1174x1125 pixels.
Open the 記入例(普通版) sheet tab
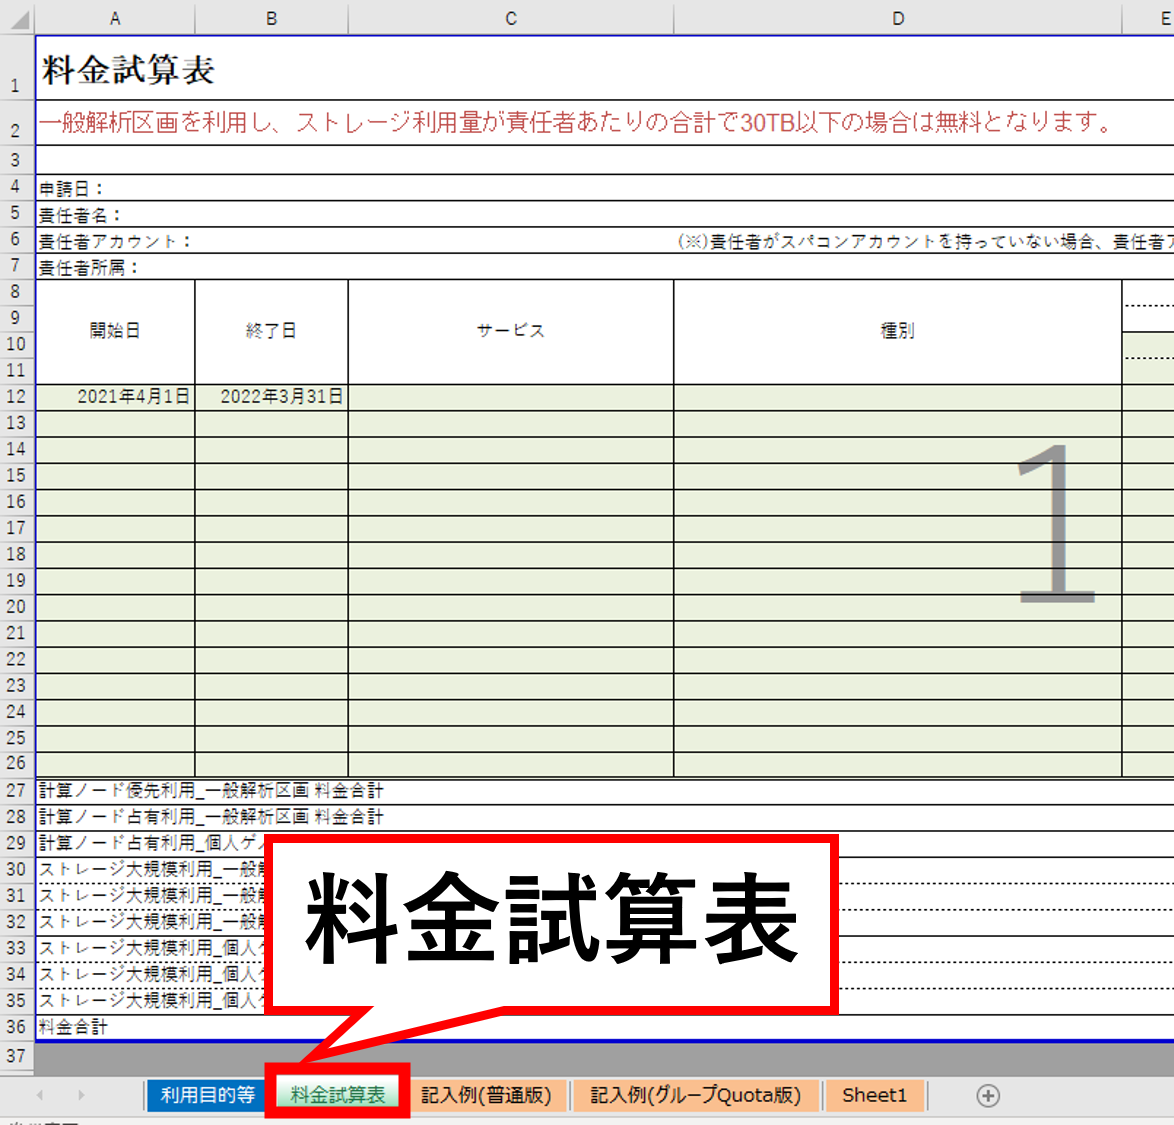click(x=486, y=1096)
